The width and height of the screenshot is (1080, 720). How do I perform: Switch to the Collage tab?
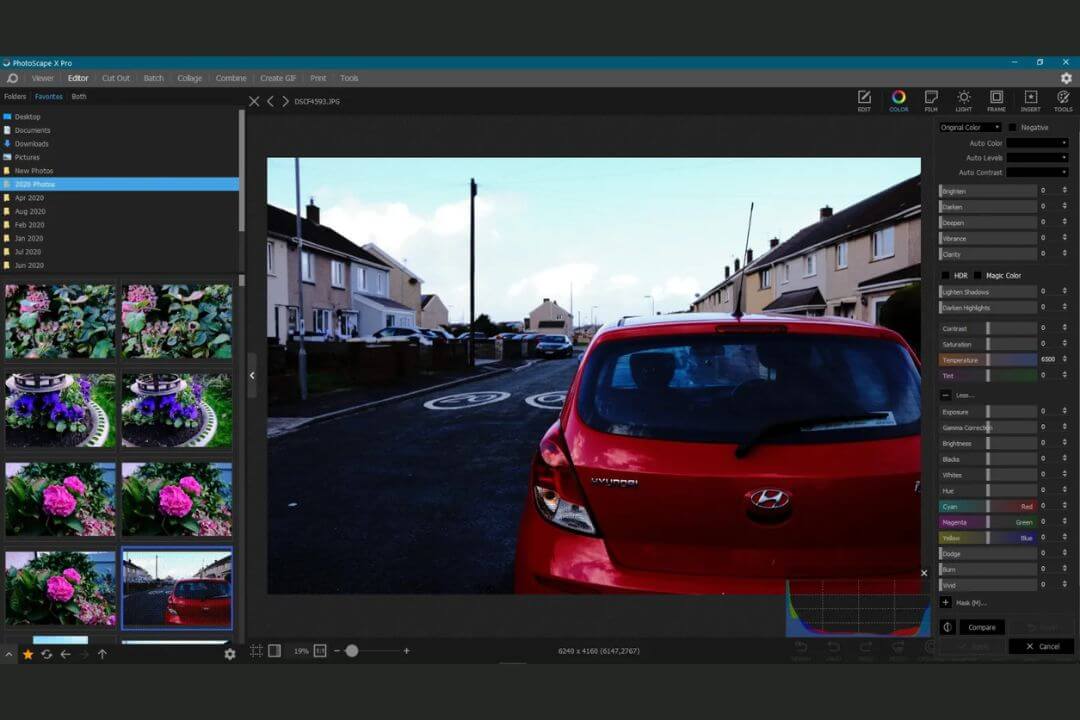pyautogui.click(x=189, y=78)
